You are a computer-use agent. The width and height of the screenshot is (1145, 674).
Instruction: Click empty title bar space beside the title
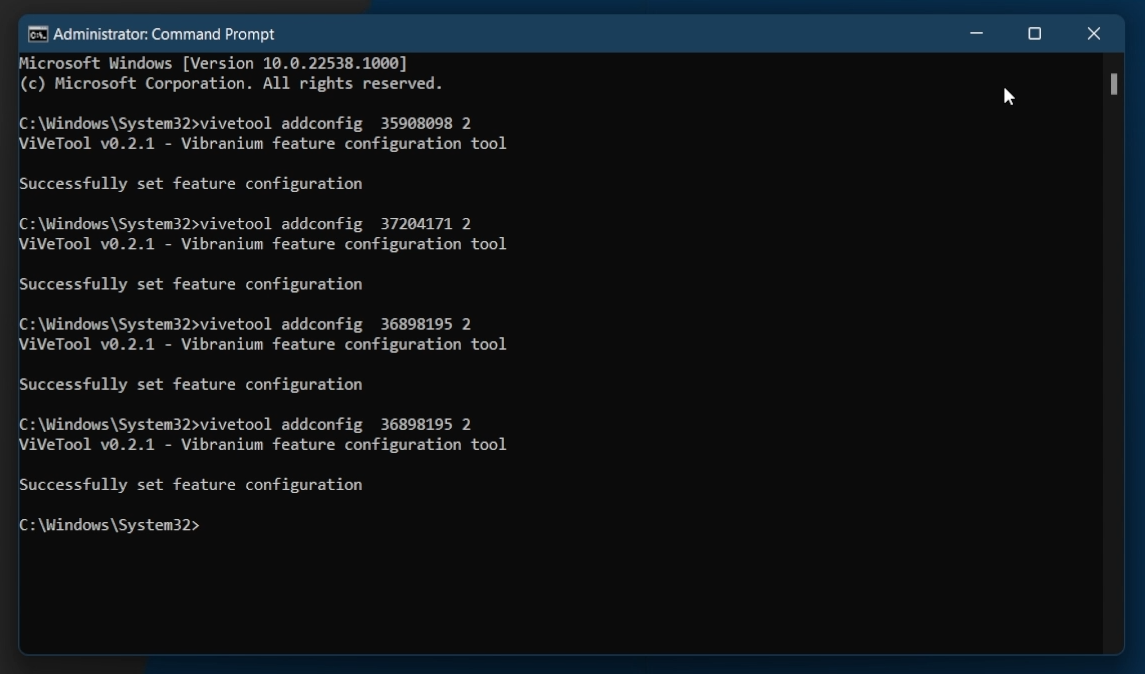(x=600, y=34)
